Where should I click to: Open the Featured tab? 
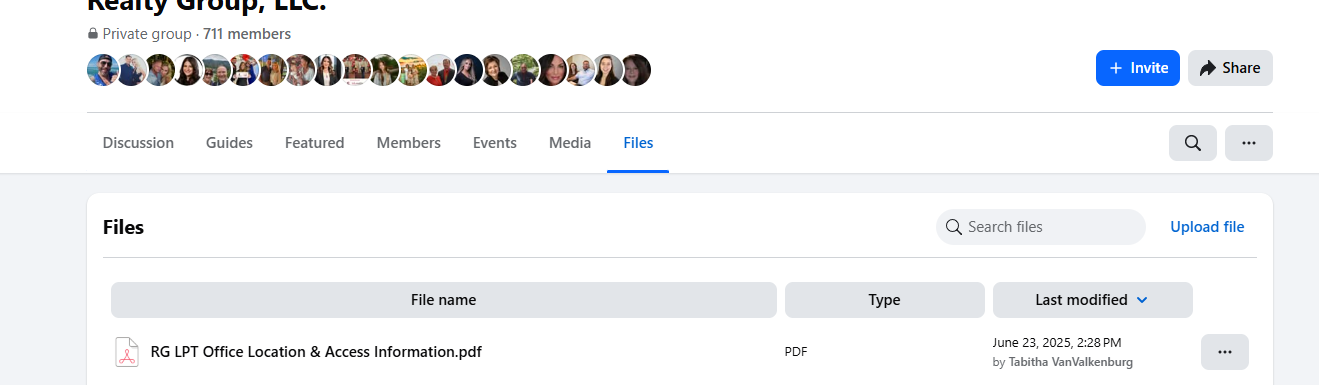coord(314,143)
